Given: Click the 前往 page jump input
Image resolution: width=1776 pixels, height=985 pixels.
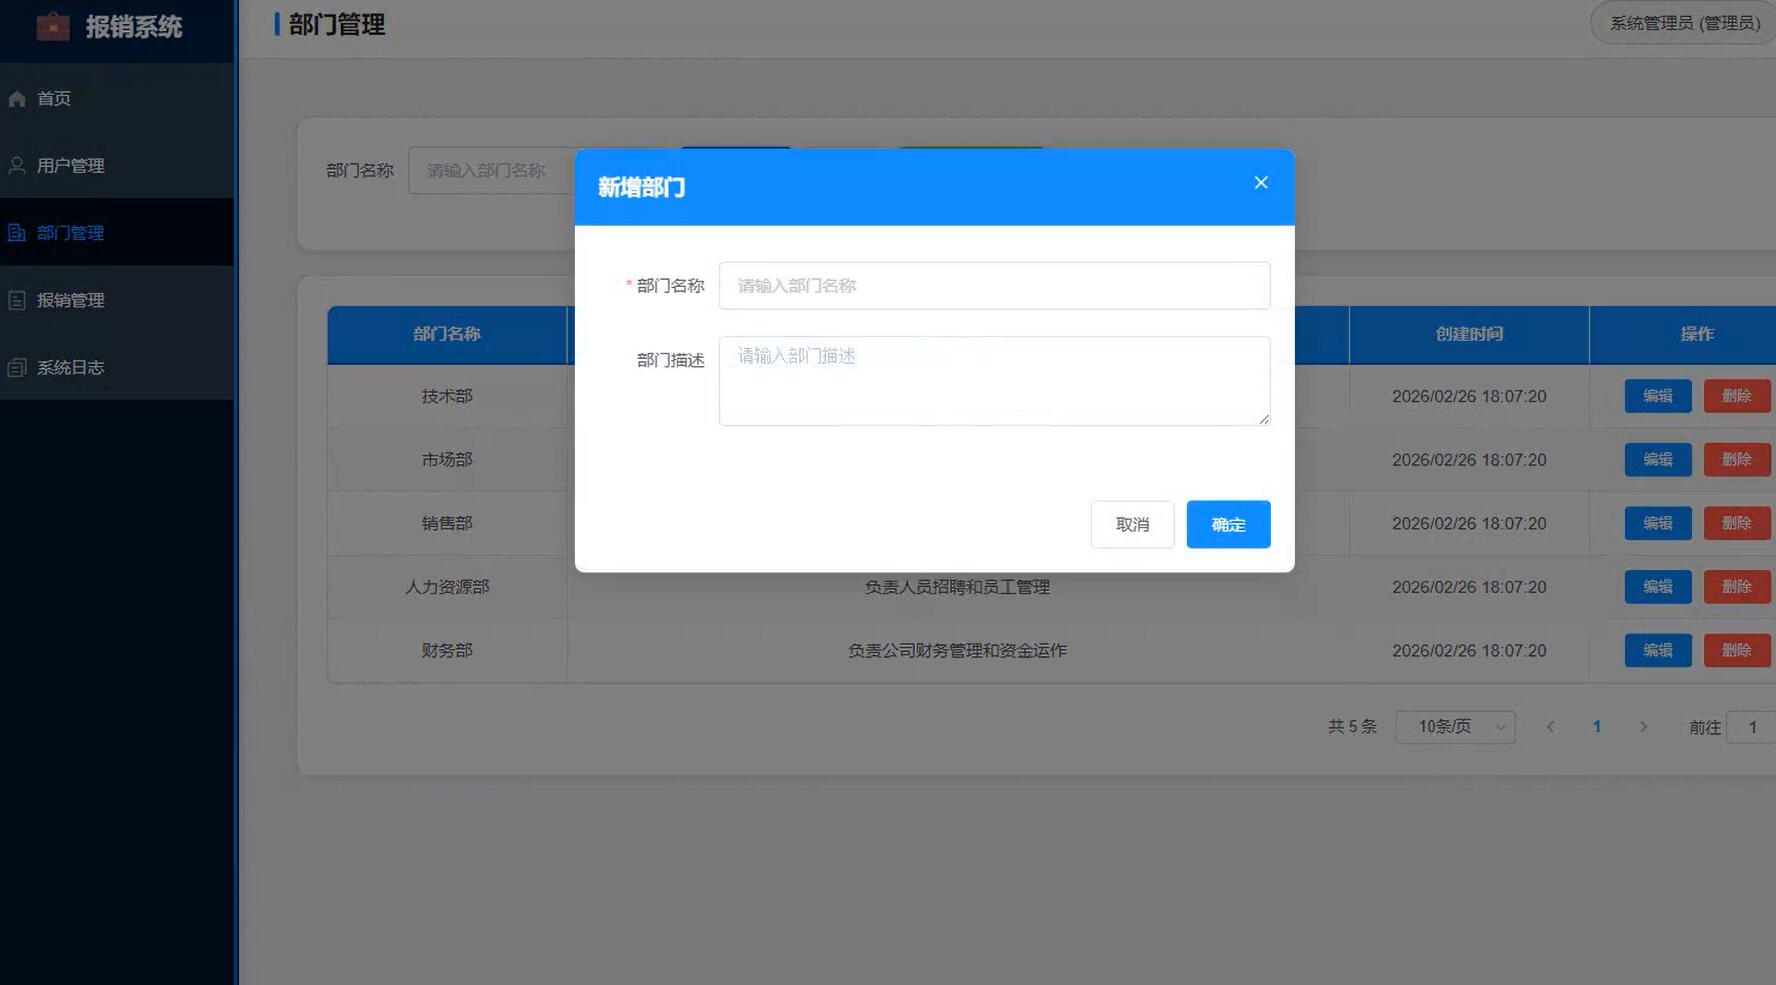Looking at the screenshot, I should pos(1752,727).
